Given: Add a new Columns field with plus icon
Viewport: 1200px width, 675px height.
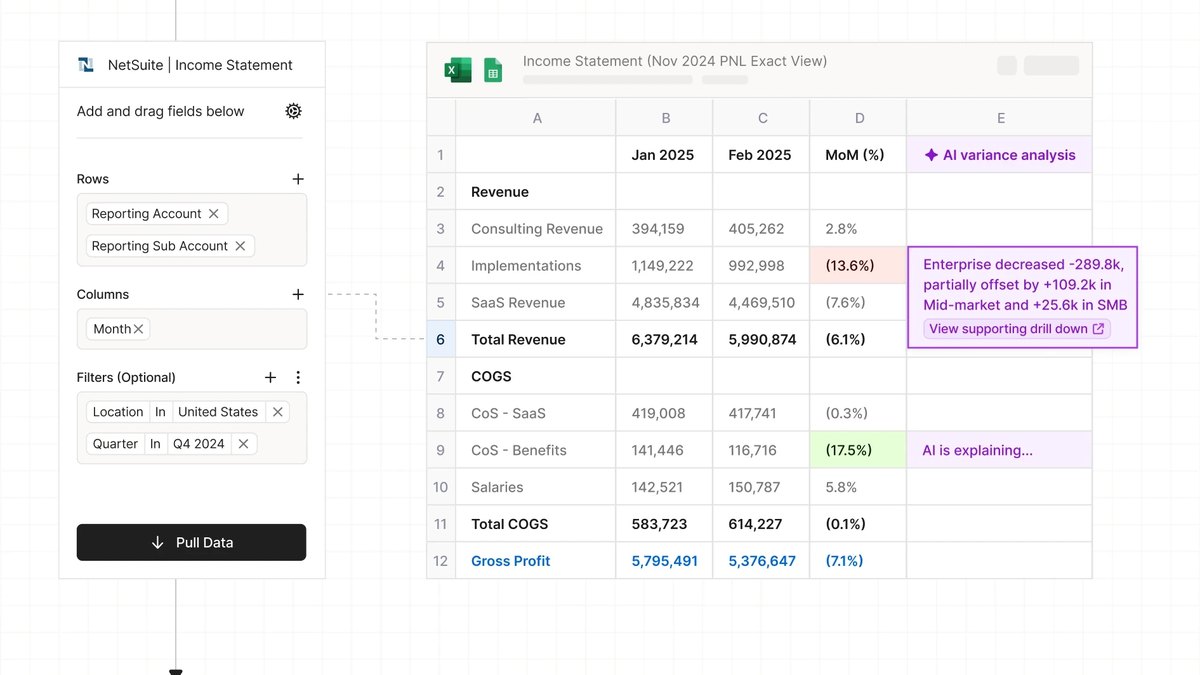Looking at the screenshot, I should [298, 294].
